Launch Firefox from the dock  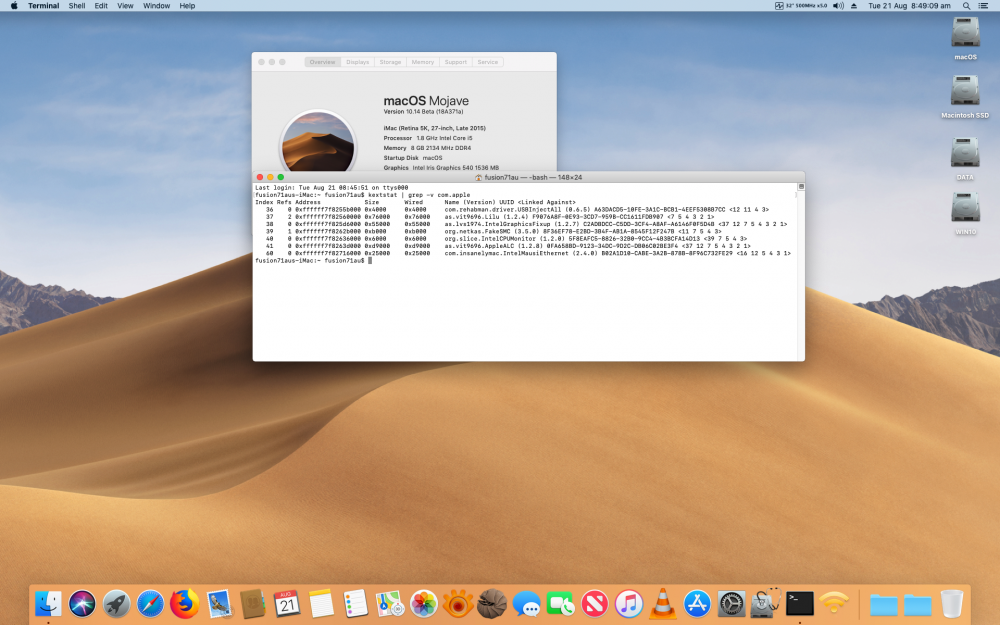[184, 603]
